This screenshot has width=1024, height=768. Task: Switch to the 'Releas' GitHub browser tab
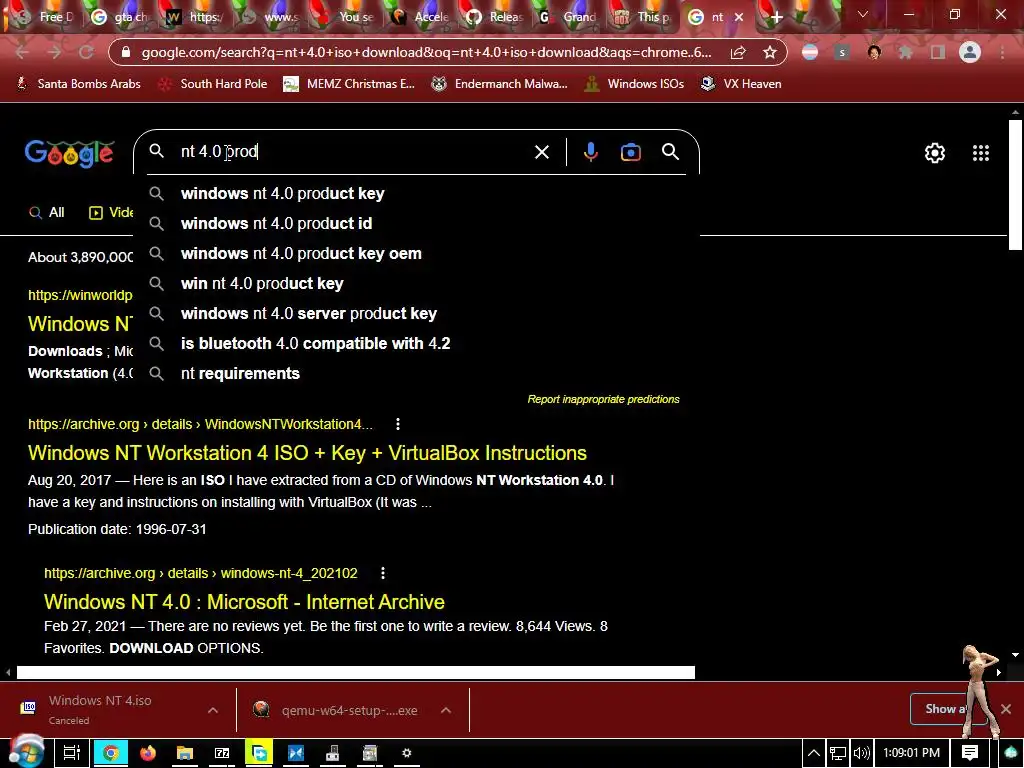pos(496,17)
